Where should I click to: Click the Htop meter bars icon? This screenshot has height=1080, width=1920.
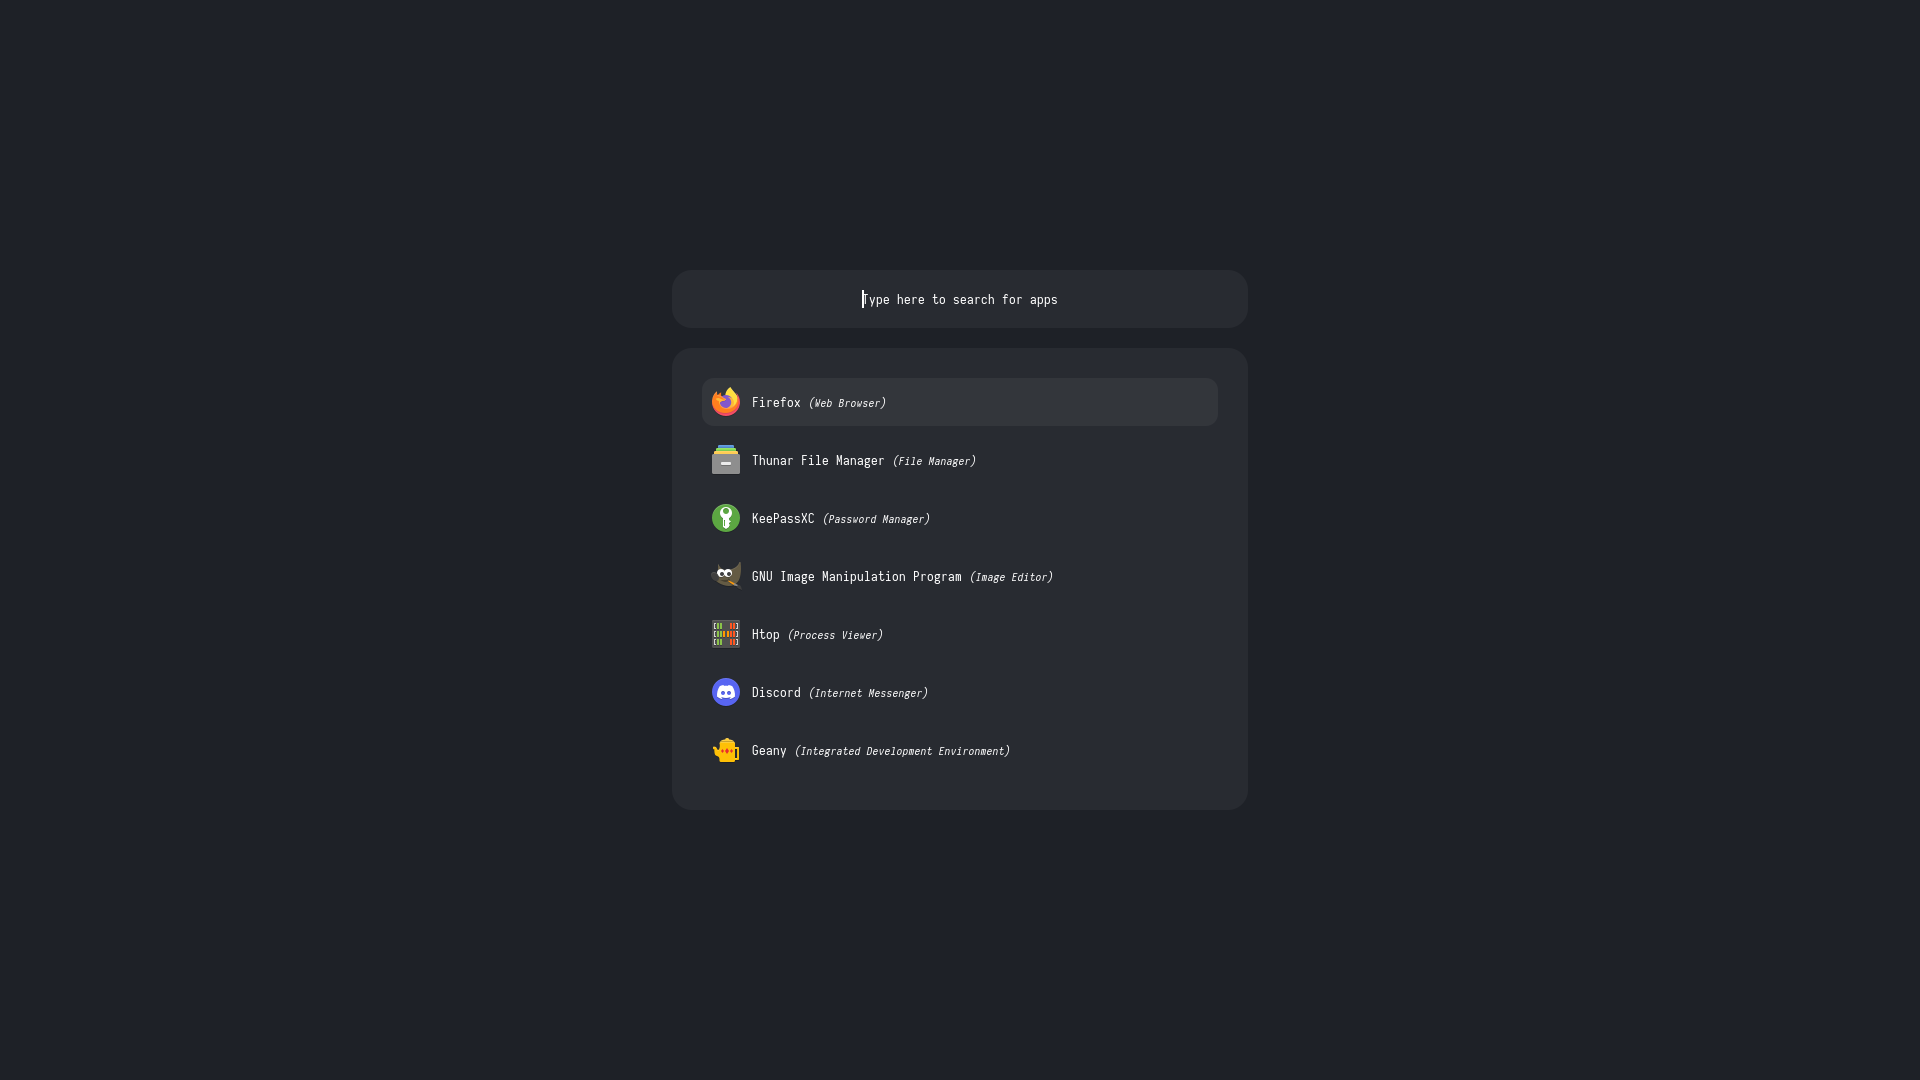point(726,634)
